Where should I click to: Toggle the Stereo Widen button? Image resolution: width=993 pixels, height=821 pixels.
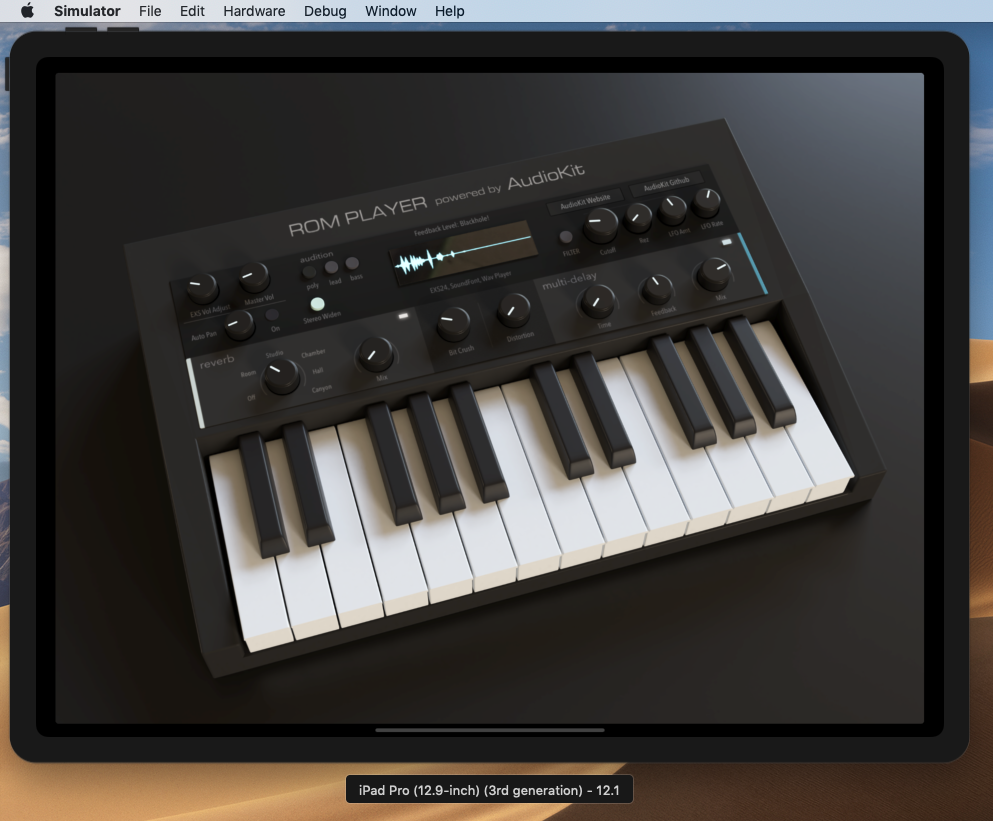tap(317, 303)
